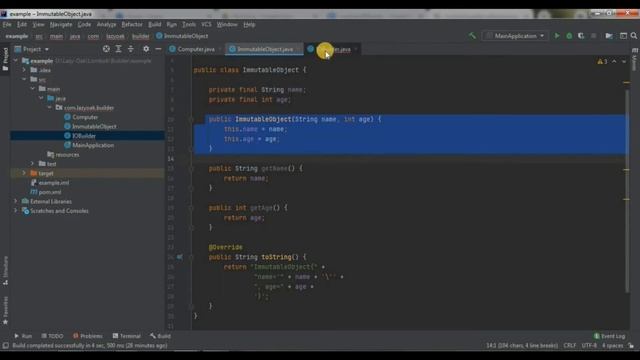Viewport: 640px width, 360px height.
Task: Click the editor vertical scrollbar
Action: pyautogui.click(x=627, y=191)
